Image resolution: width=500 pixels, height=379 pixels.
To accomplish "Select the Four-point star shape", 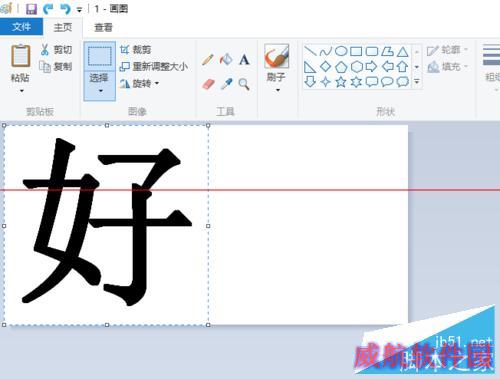I will (x=325, y=82).
